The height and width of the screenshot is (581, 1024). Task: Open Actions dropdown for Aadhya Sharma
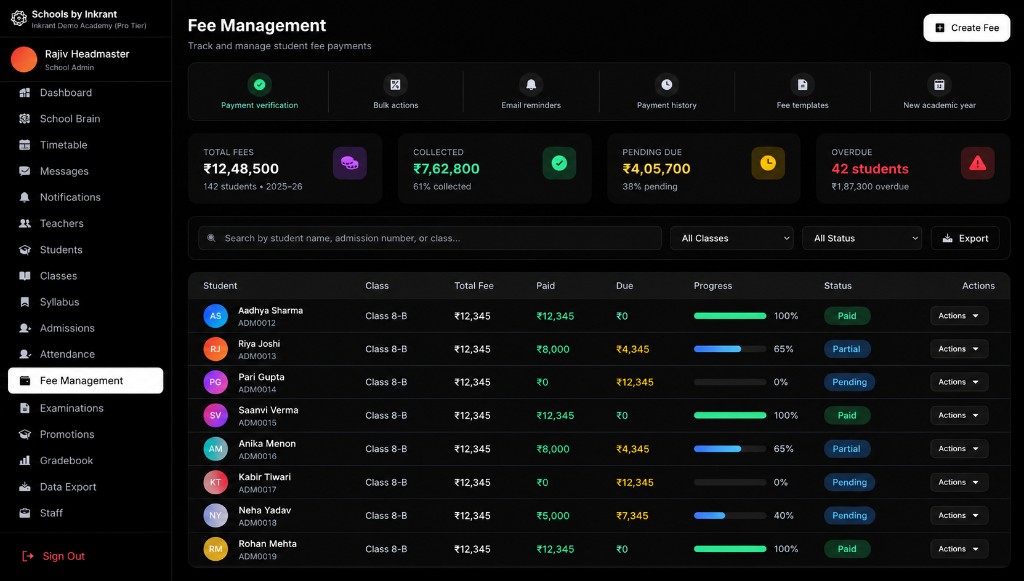point(959,316)
